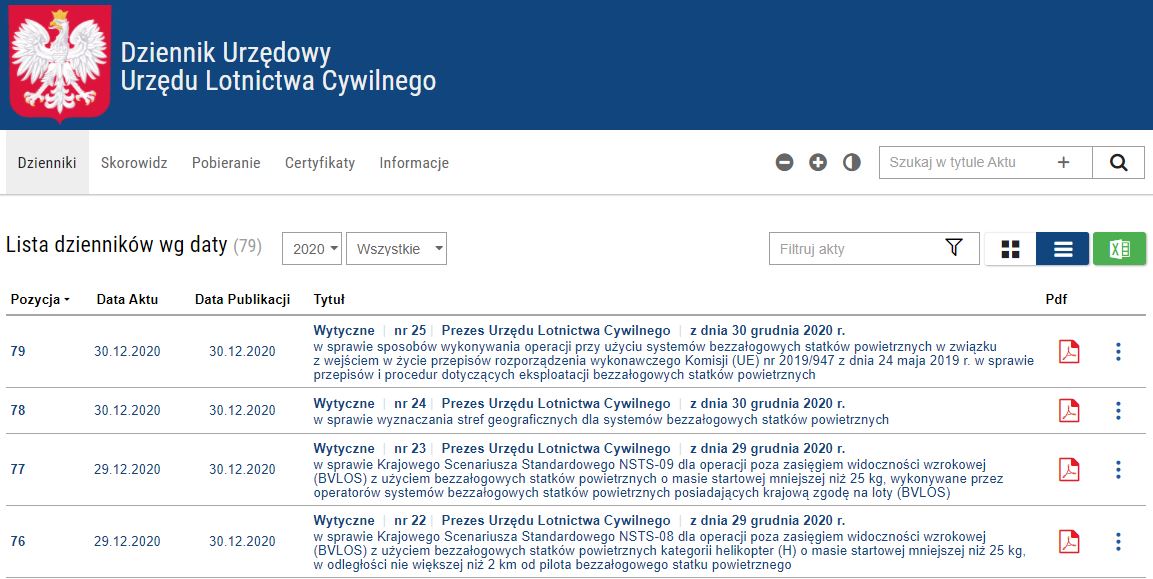1153x579 pixels.
Task: Click the NSTS-08 scenario description text
Action: coord(669,551)
